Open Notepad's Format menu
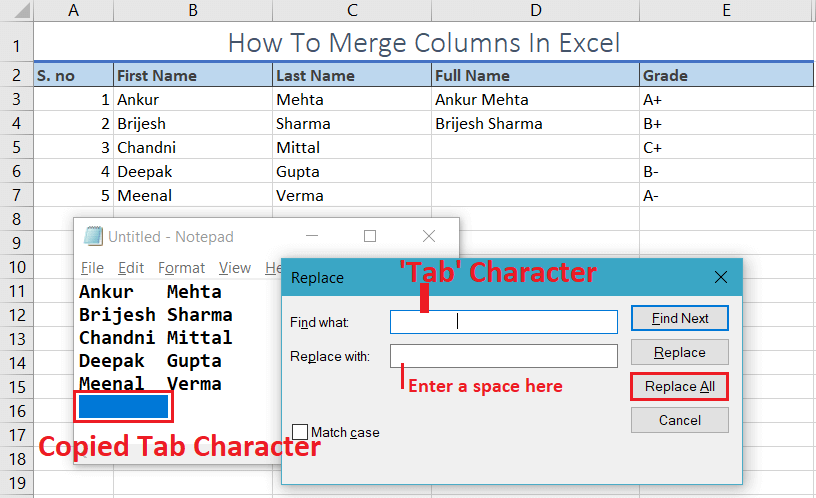Viewport: 816px width, 498px height. point(181,268)
